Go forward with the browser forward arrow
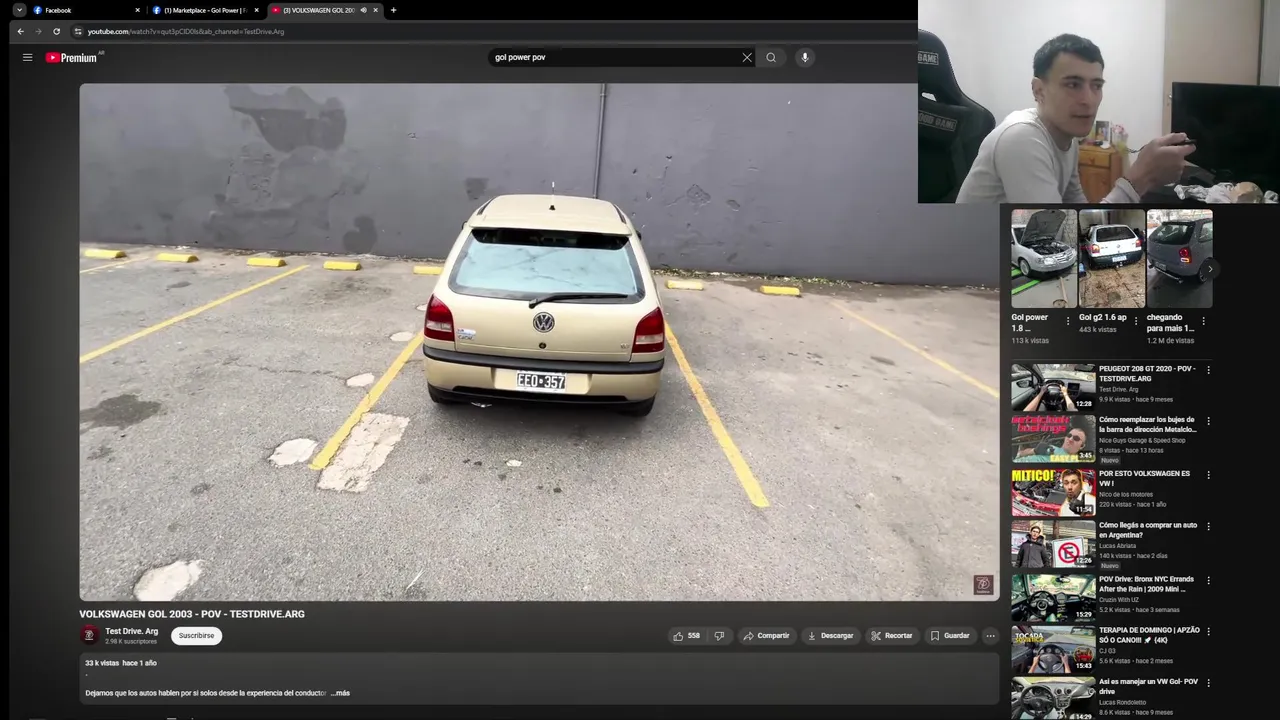 point(38,31)
